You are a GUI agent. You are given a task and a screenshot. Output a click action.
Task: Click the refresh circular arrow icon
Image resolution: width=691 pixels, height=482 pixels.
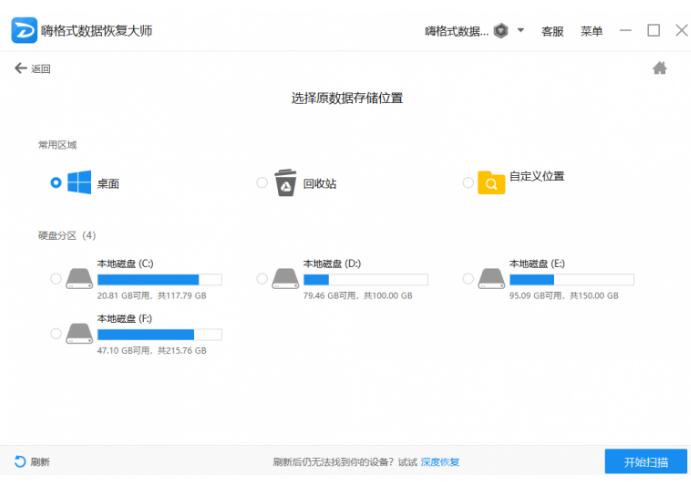click(x=20, y=461)
